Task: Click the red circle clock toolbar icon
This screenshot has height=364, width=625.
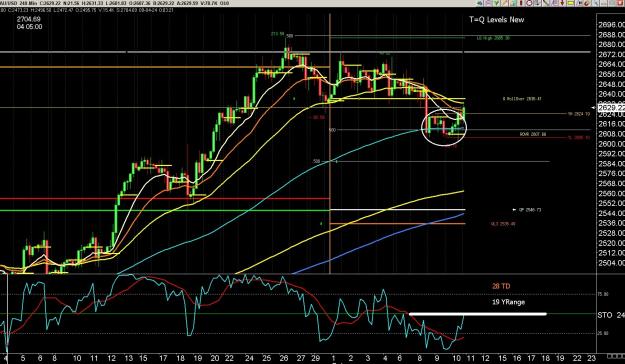Action: pyautogui.click(x=529, y=3)
